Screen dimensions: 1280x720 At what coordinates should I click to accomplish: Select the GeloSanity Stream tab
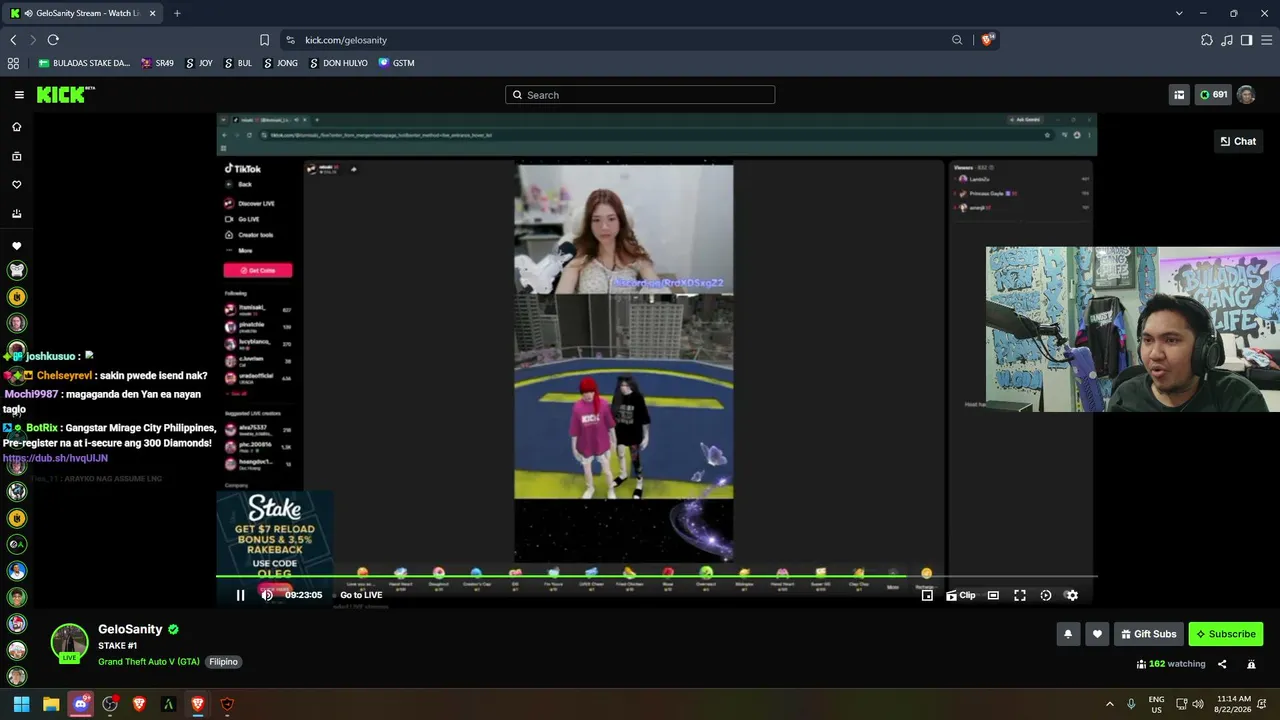click(x=82, y=13)
